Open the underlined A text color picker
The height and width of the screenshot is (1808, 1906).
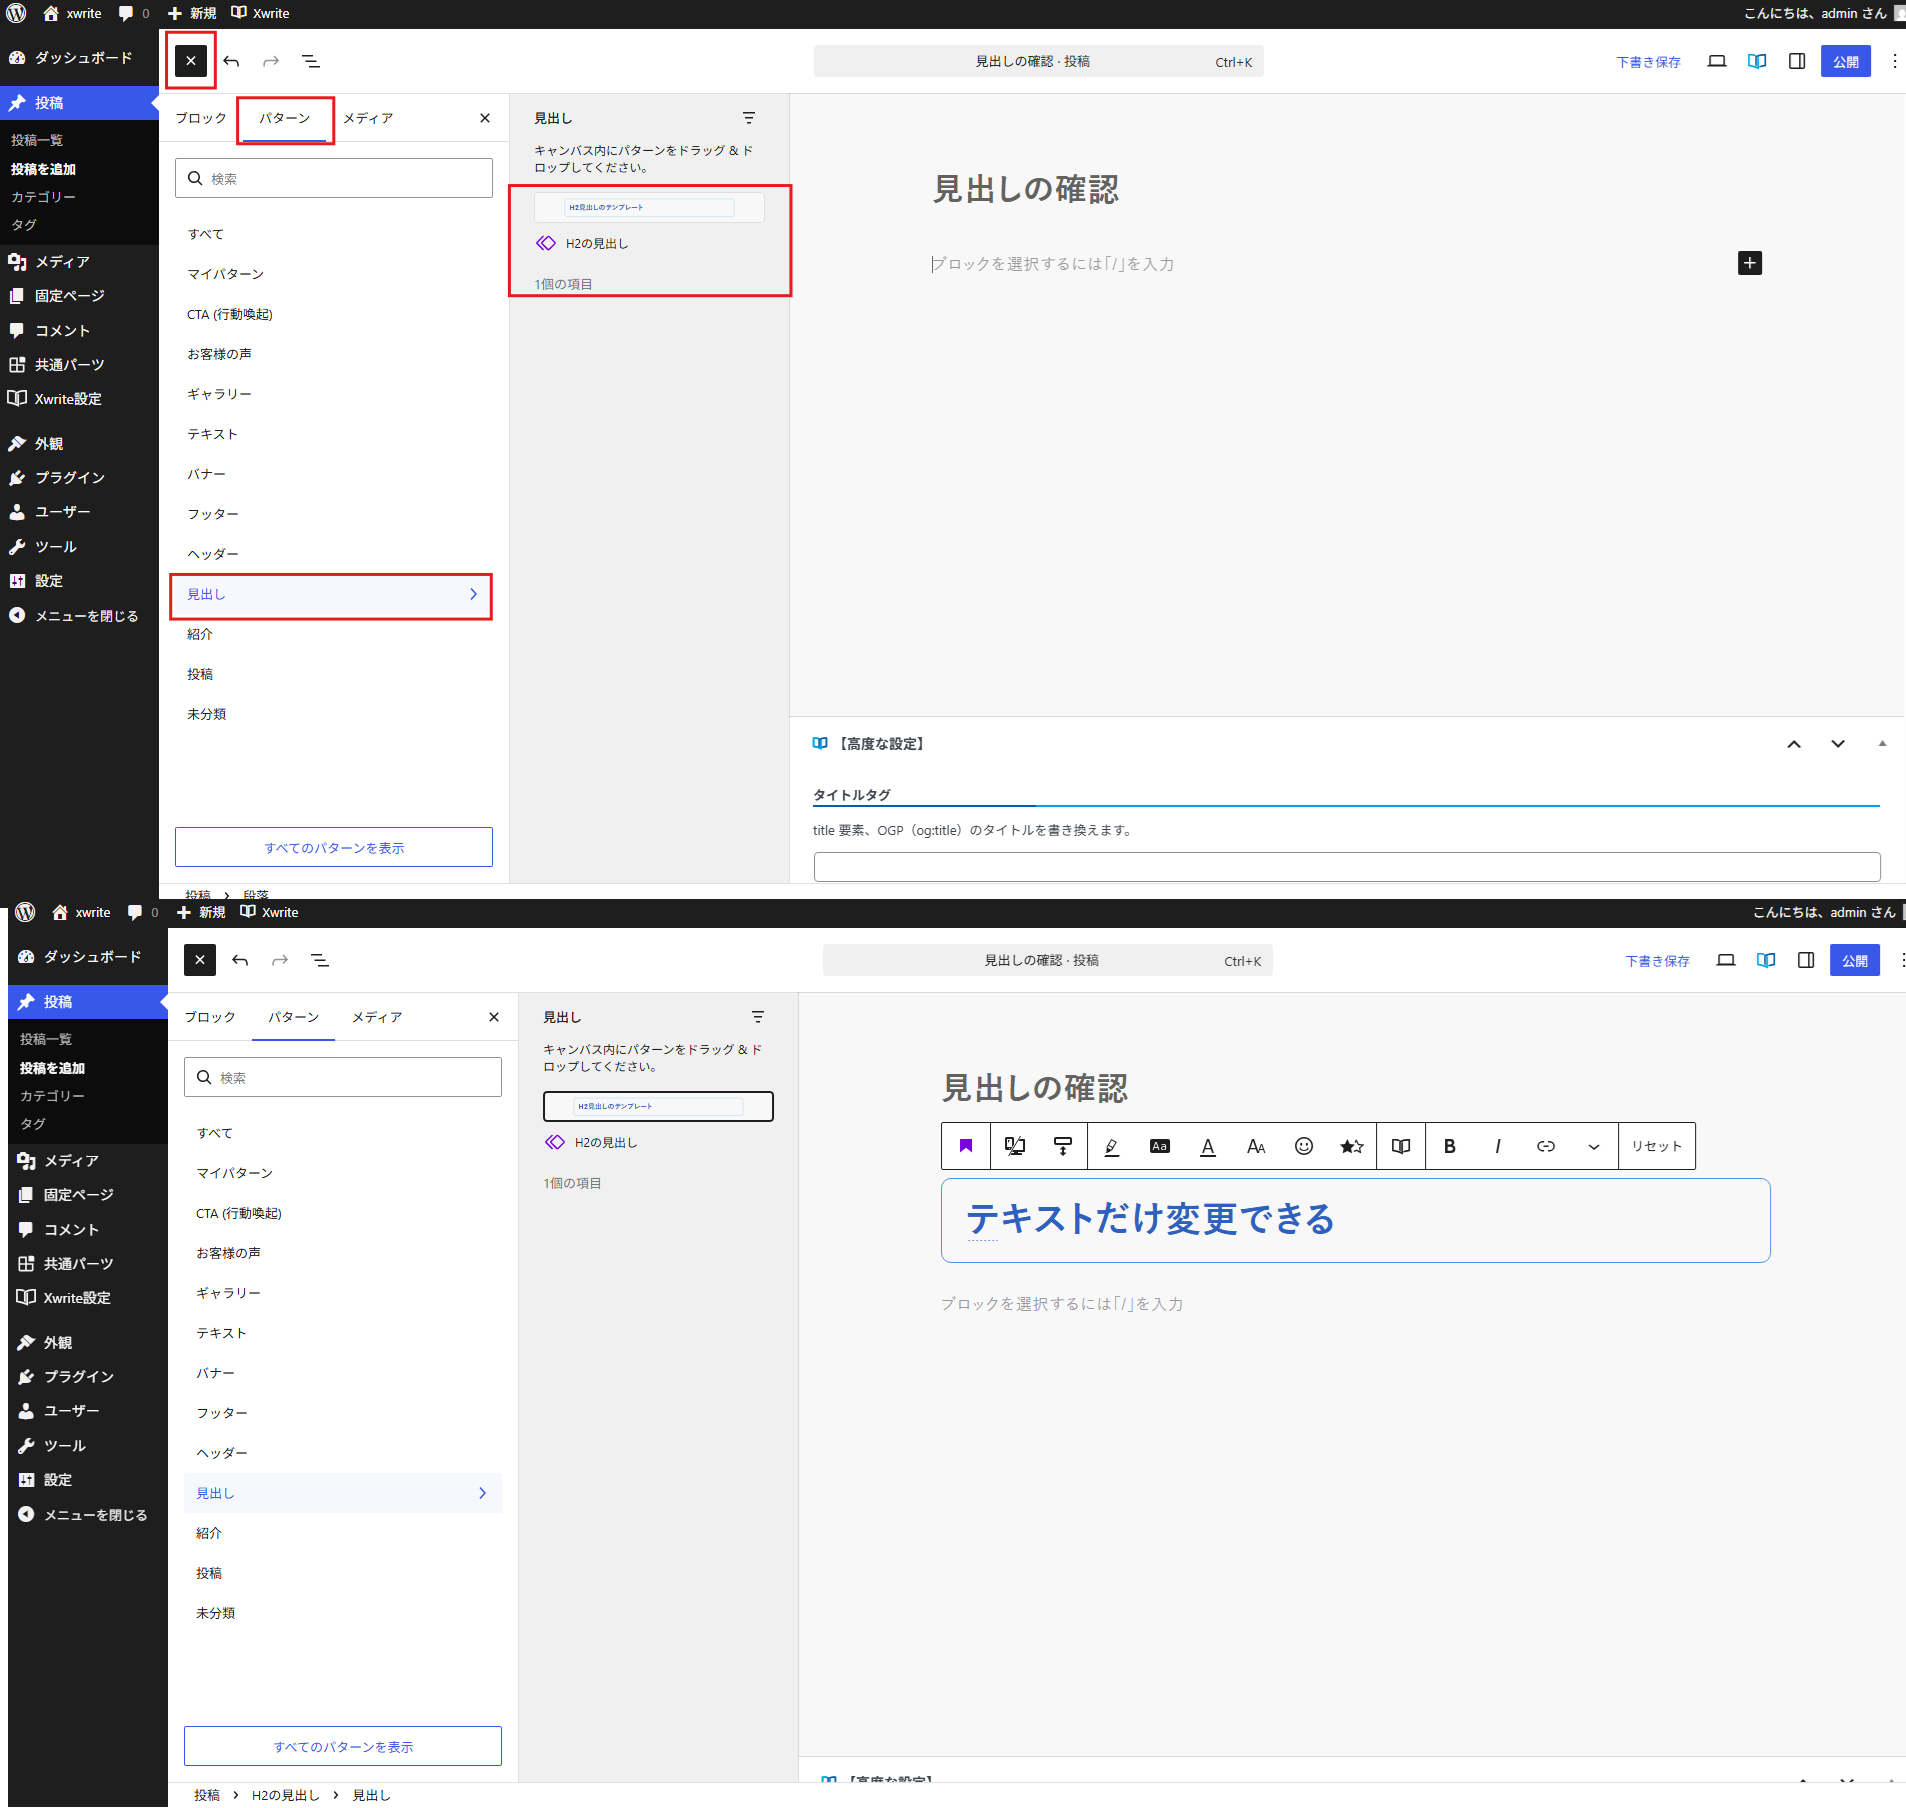(1208, 1146)
